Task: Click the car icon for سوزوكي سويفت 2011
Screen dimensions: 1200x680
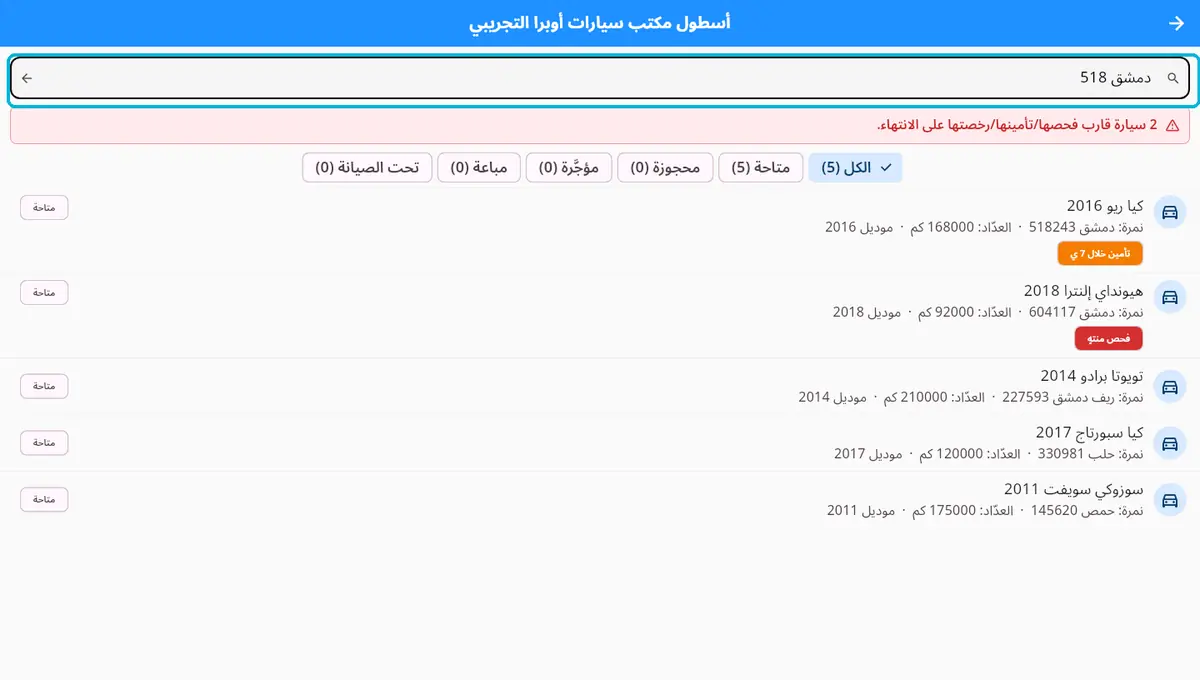Action: (1169, 500)
